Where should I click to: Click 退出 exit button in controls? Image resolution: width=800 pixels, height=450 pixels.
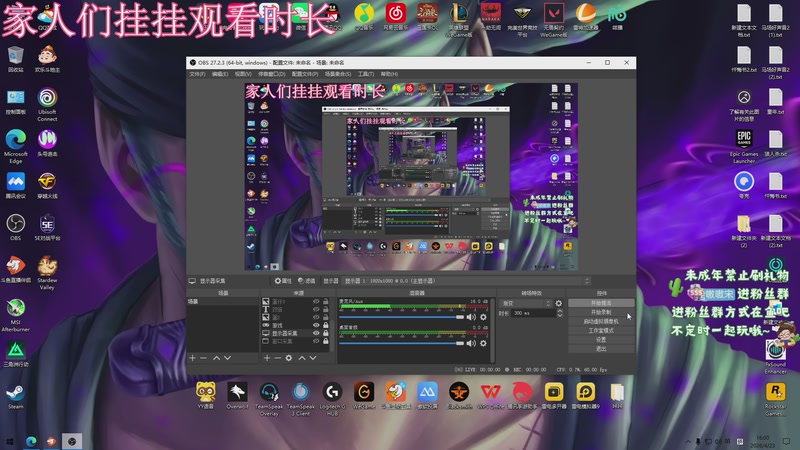click(601, 349)
